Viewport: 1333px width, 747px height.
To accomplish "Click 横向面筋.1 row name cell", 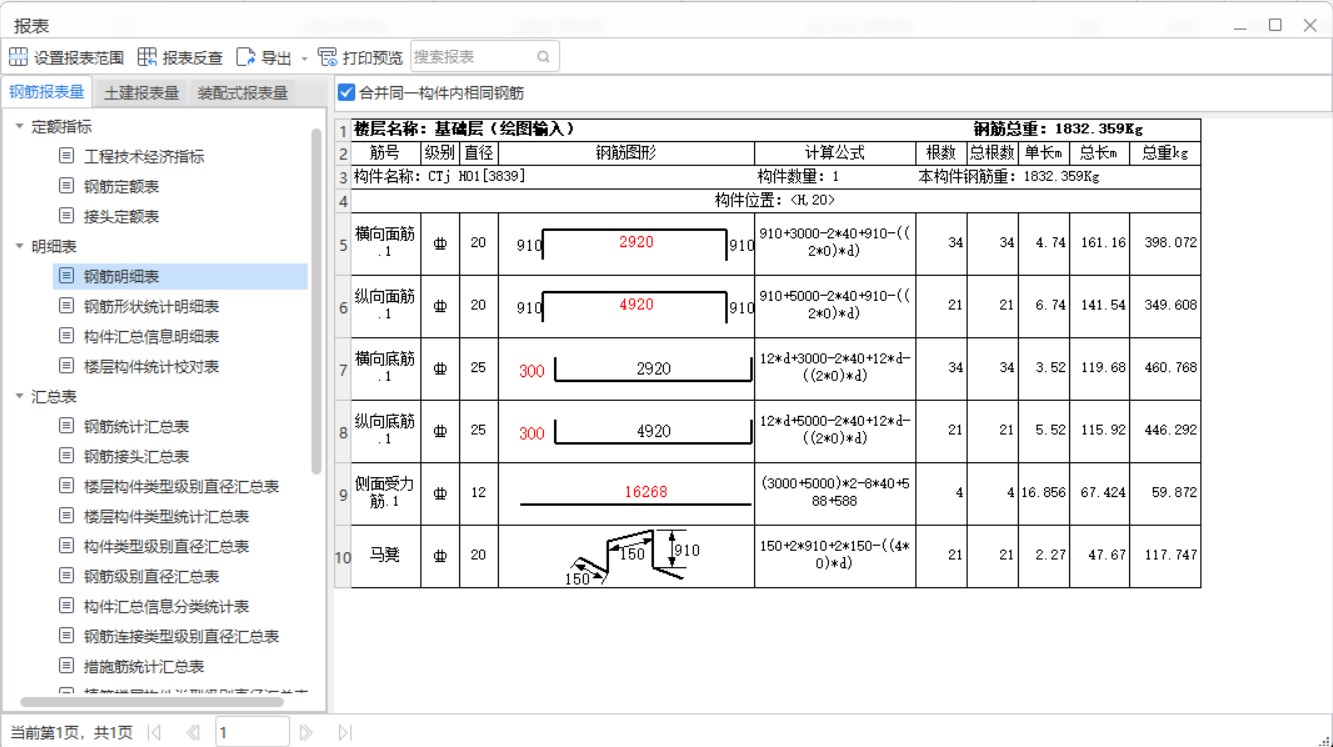I will 385,243.
